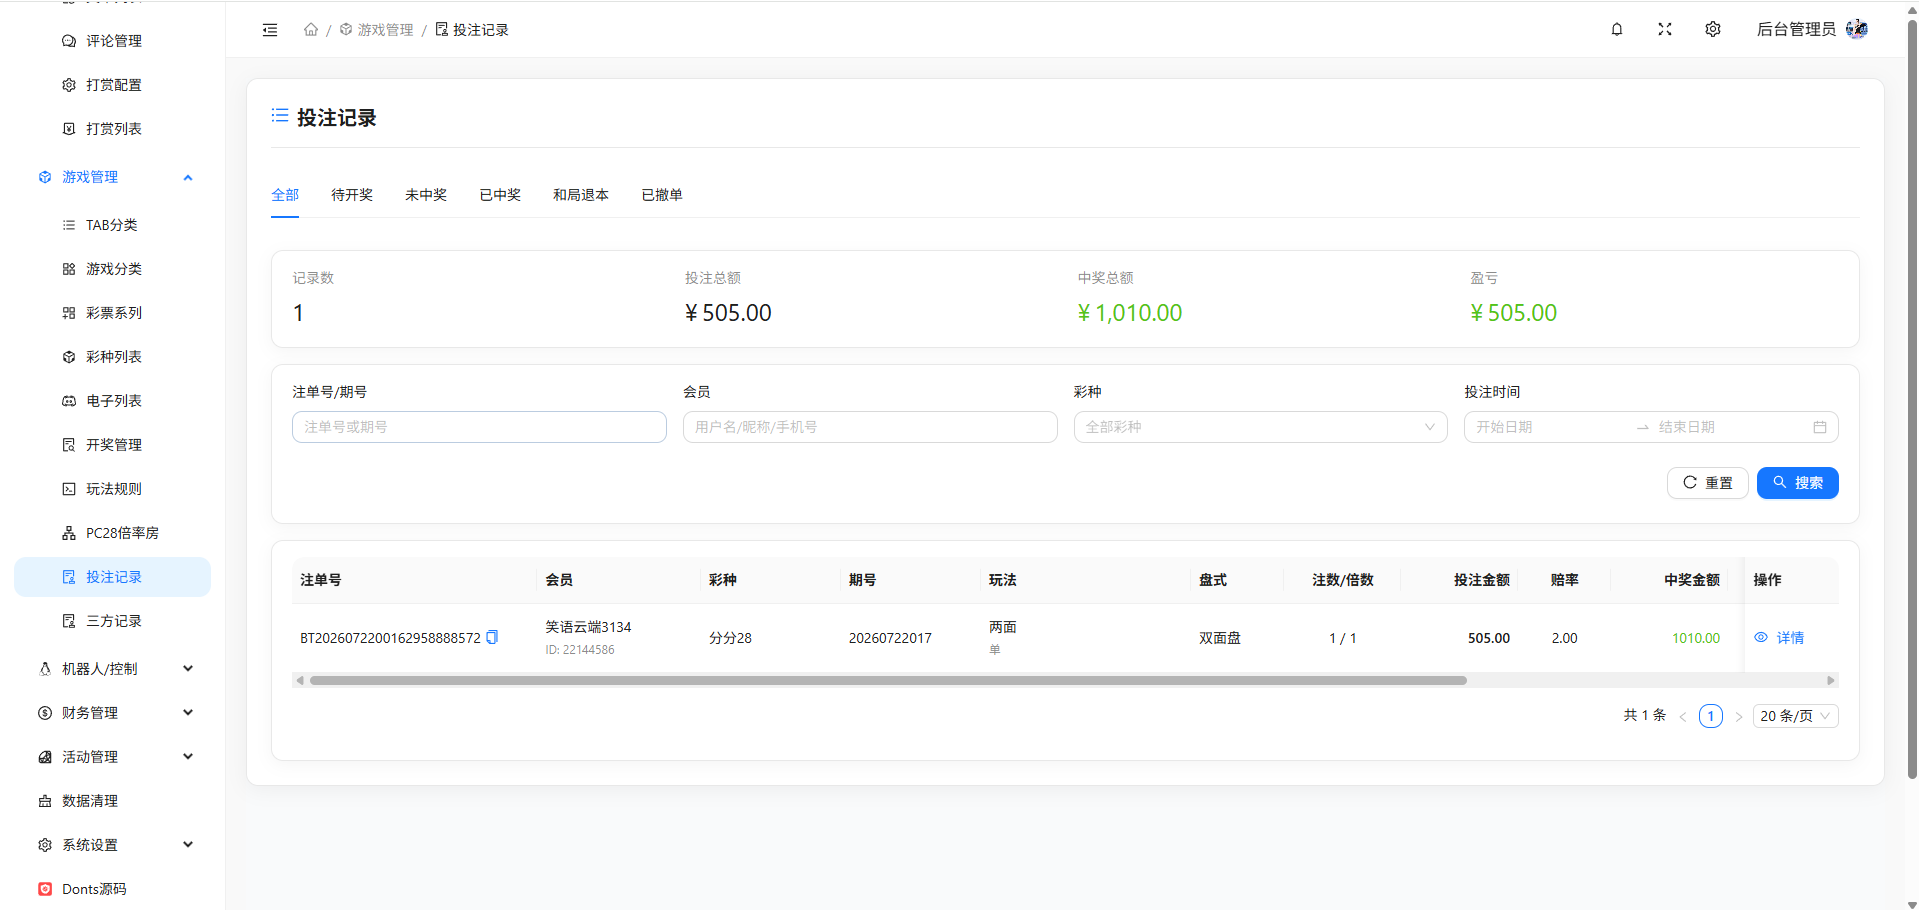Click the 重置 reset button
Image resolution: width=1919 pixels, height=910 pixels.
[1707, 483]
